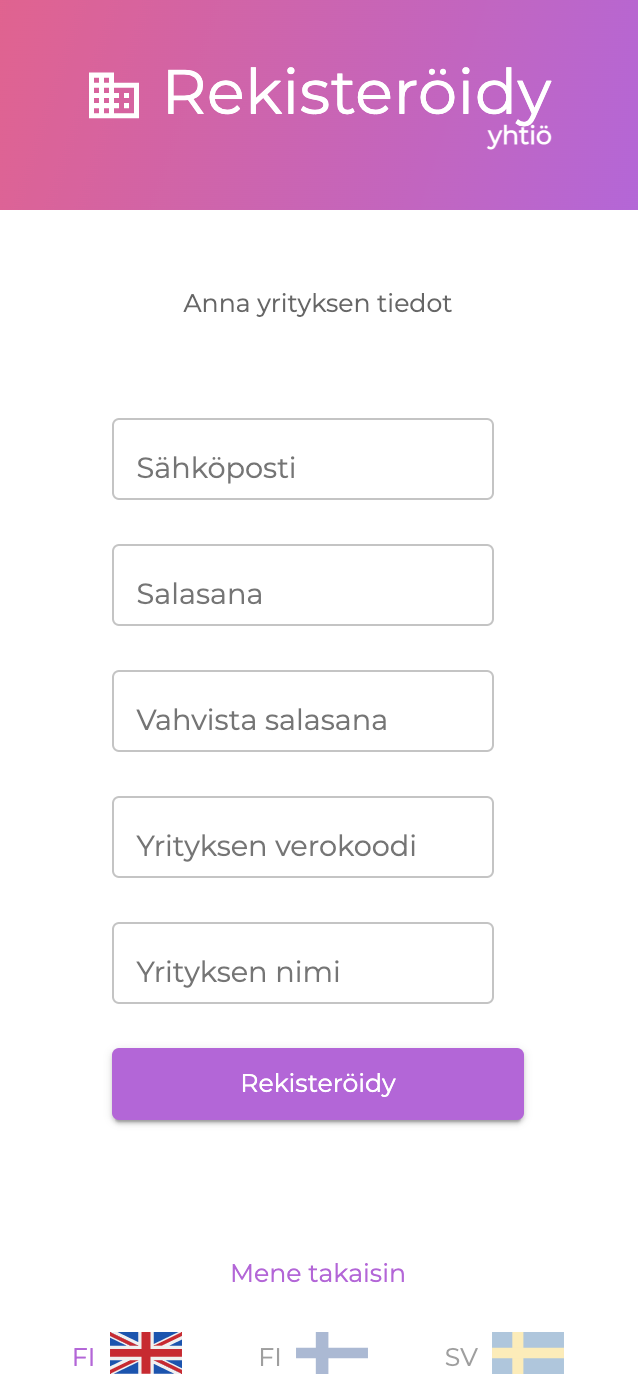Viewport: 638px width, 1394px height.
Task: Click the highlighted "FI" language label
Action: click(x=84, y=1357)
